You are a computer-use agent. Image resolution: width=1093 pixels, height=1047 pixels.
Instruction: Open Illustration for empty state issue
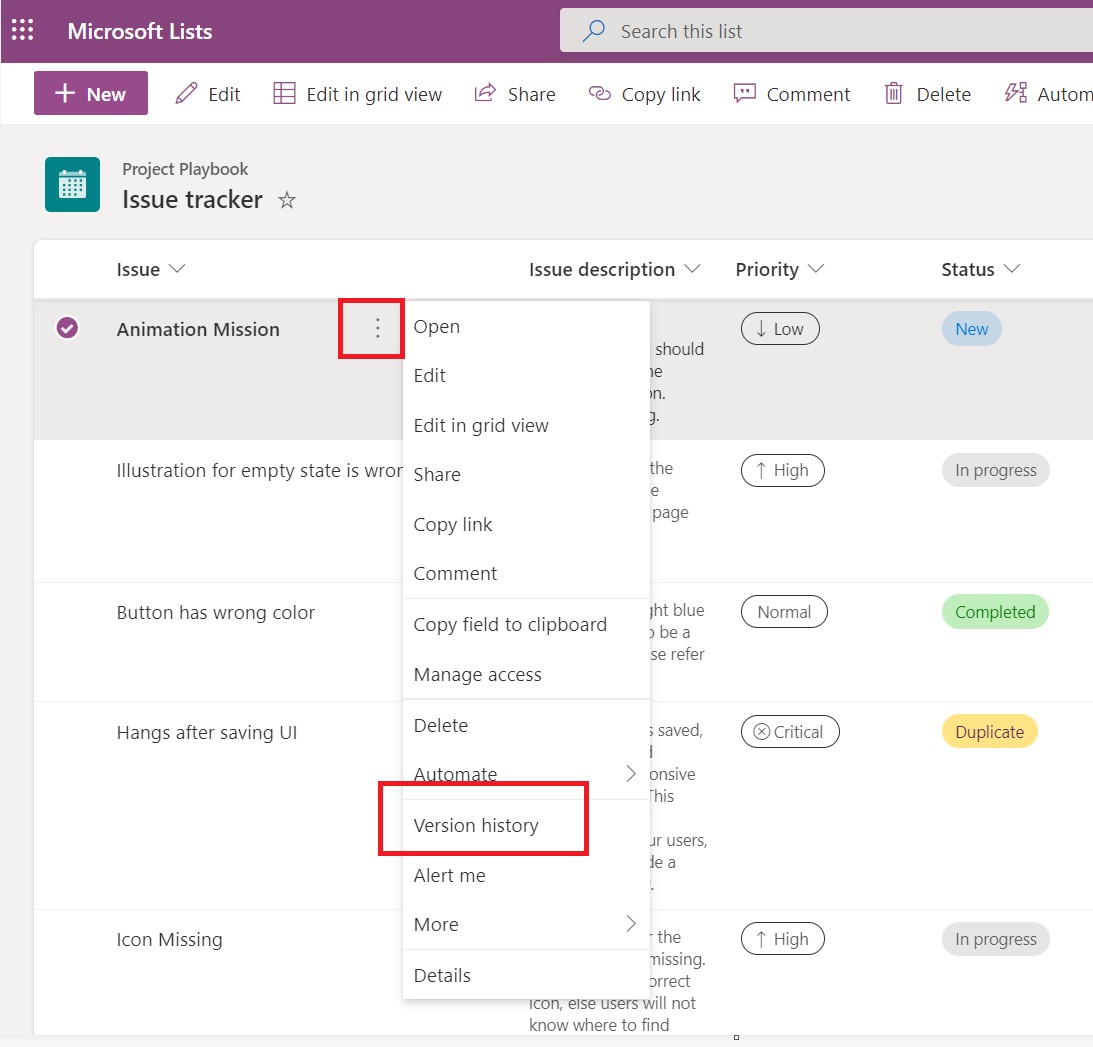259,471
